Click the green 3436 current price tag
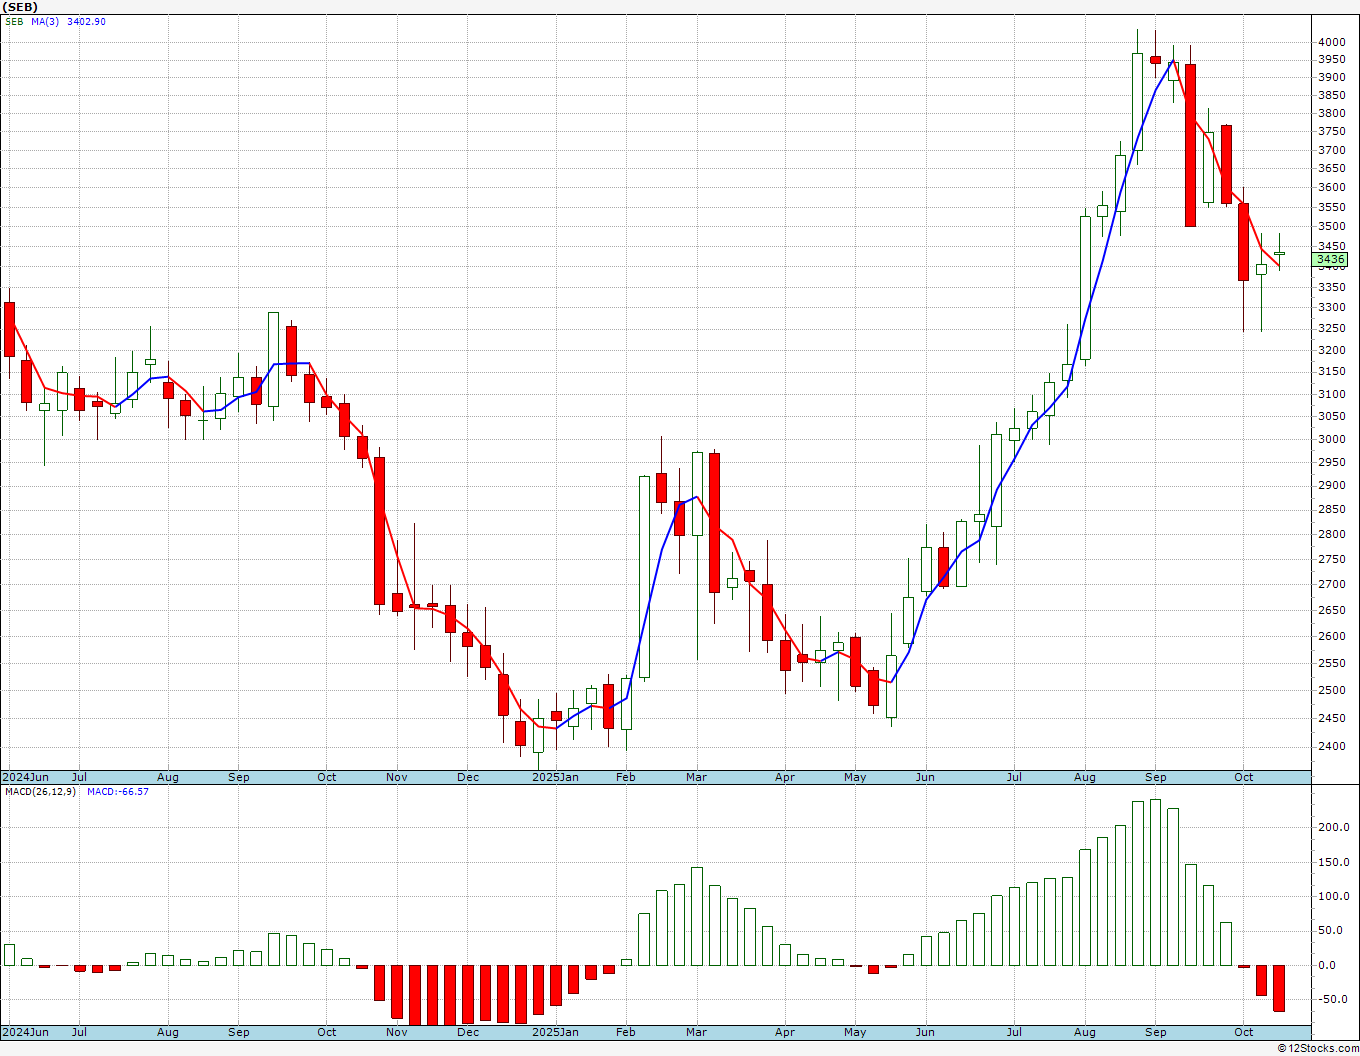 pos(1331,259)
